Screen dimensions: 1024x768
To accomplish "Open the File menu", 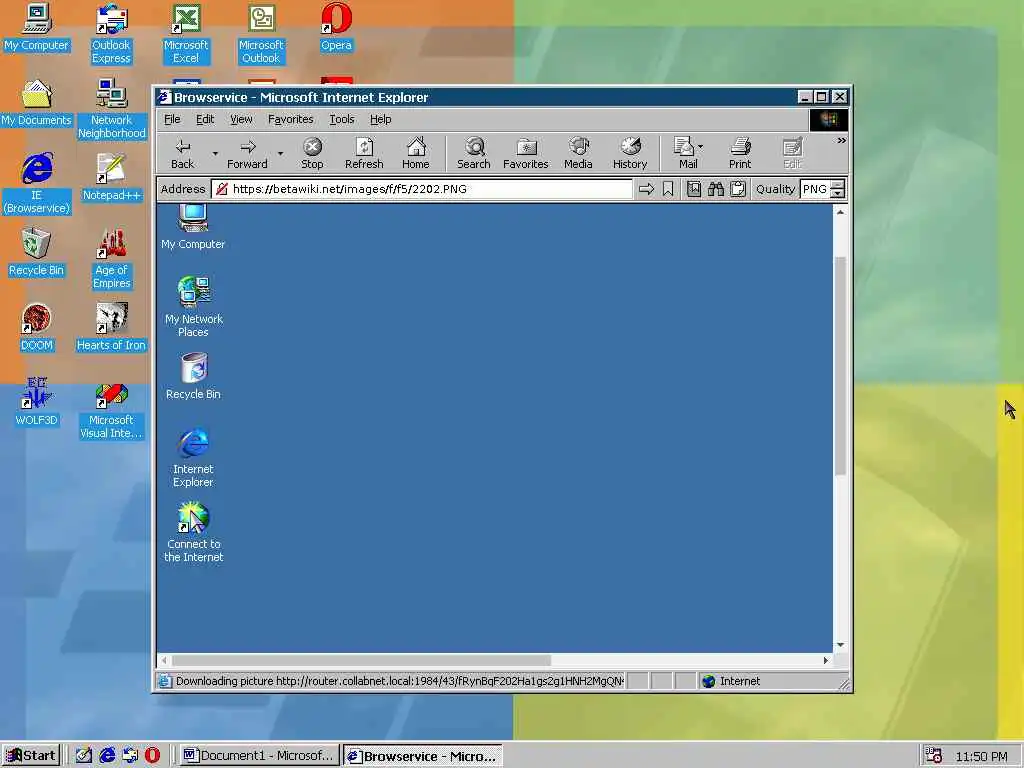I will 172,120.
